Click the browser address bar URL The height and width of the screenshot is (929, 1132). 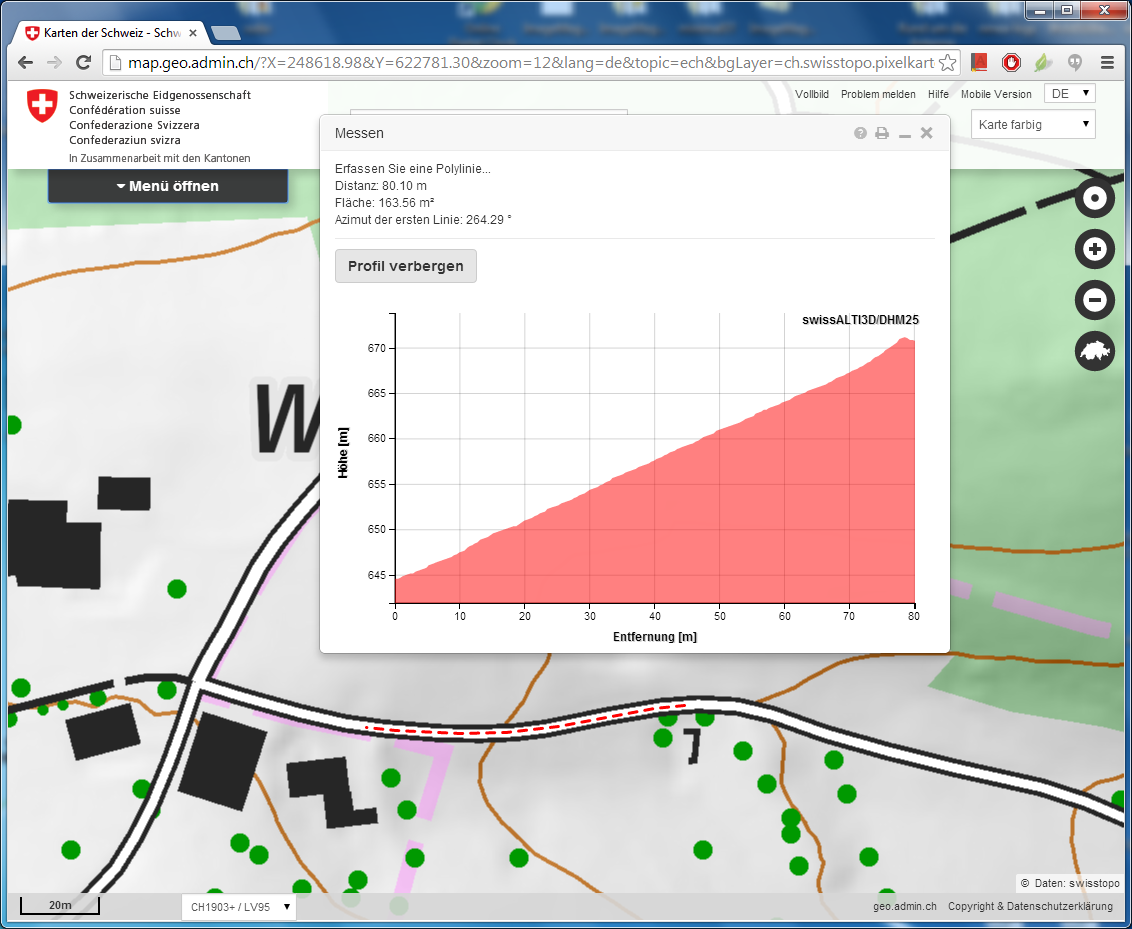click(x=530, y=63)
